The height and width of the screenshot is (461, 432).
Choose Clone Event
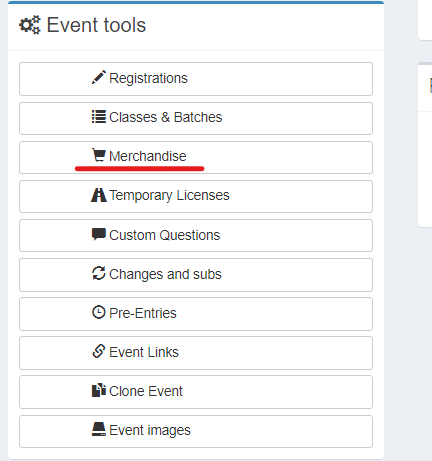pos(196,392)
